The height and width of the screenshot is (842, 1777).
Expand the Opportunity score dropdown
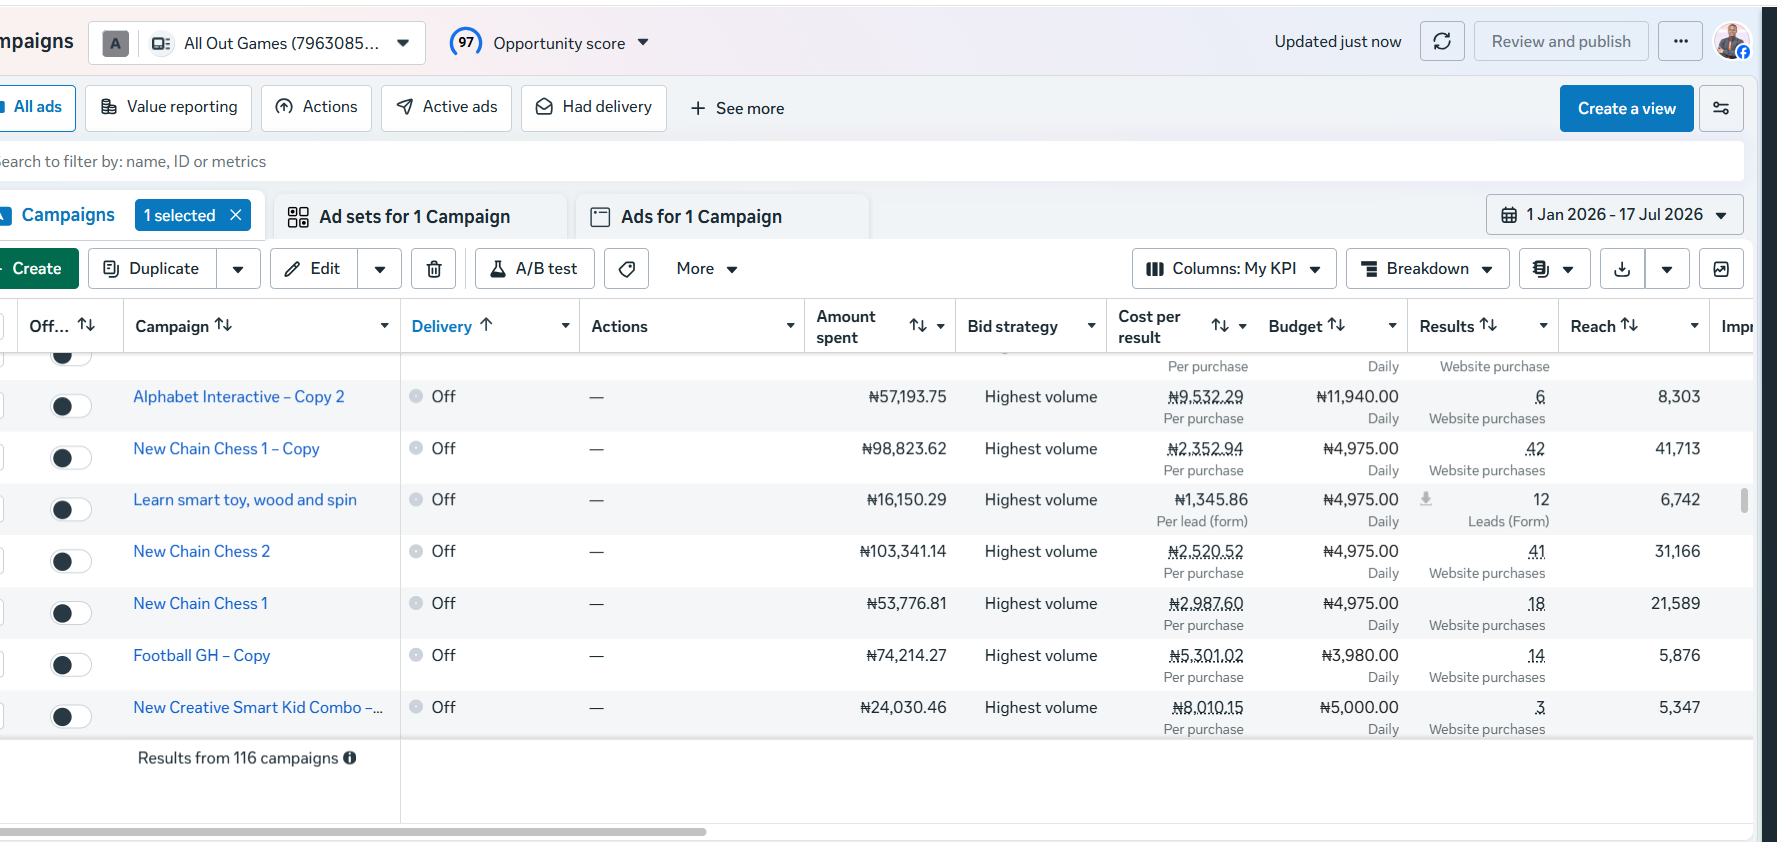[x=643, y=42]
